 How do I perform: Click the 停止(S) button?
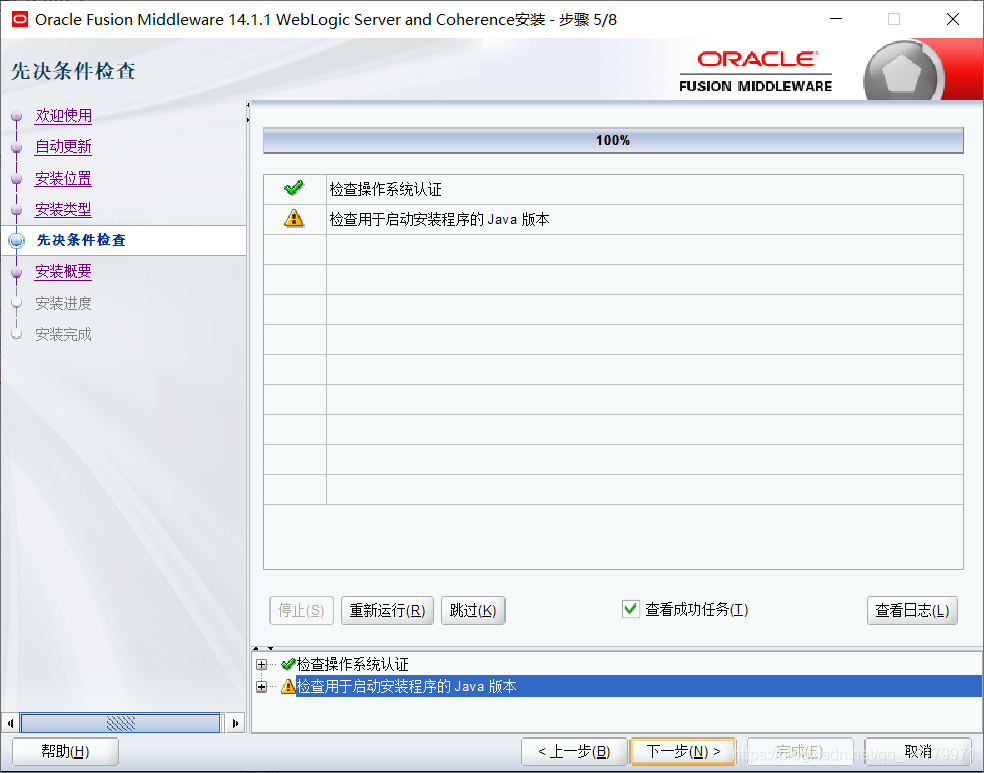coord(301,610)
